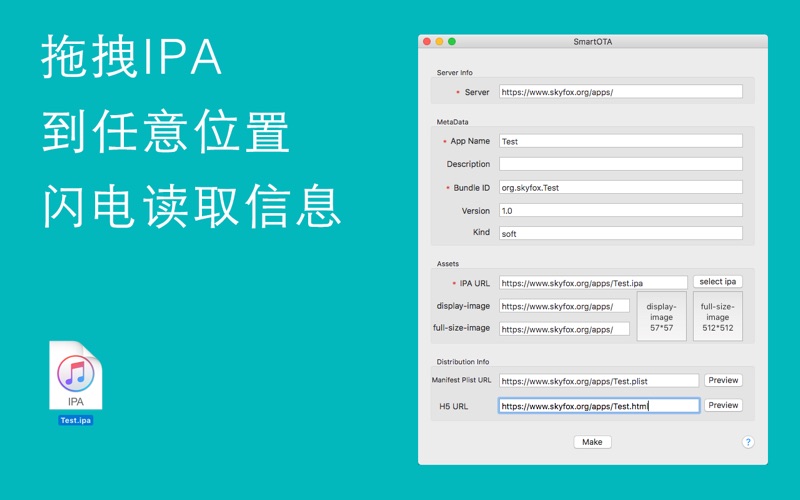The image size is (800, 500).
Task: Click the green zoom window button
Action: (x=452, y=41)
